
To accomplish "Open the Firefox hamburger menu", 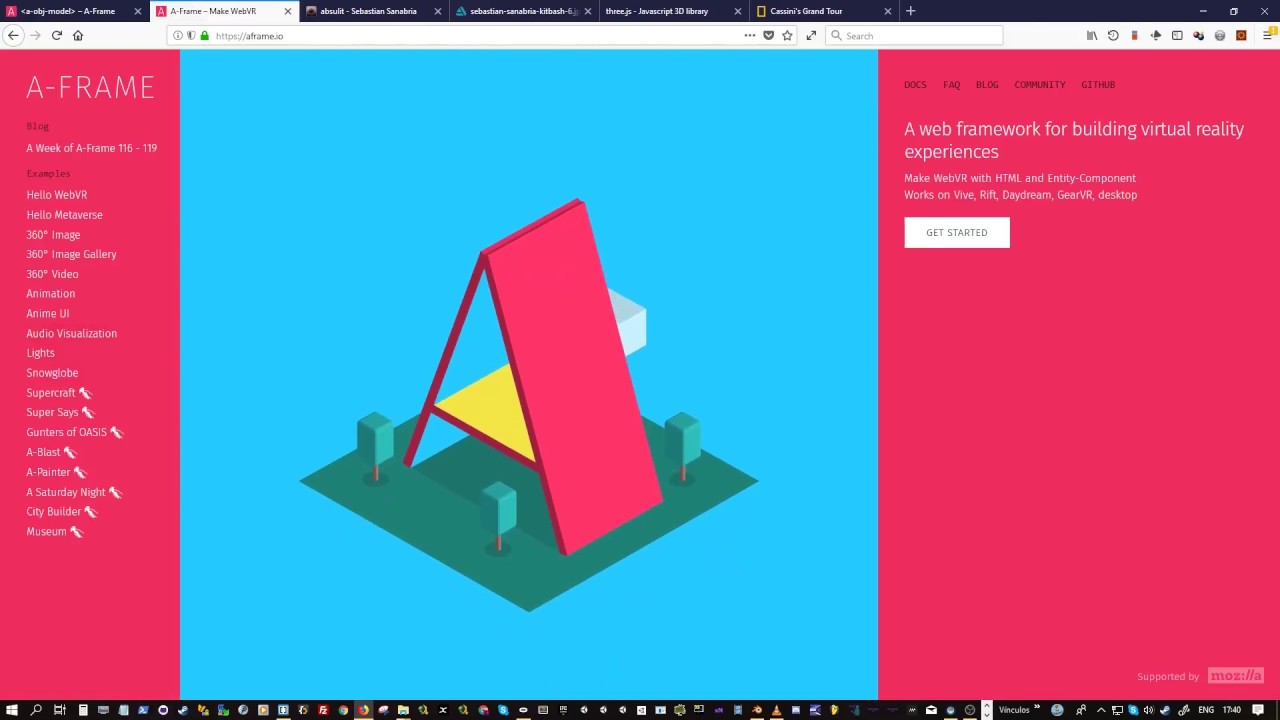I will click(1267, 35).
